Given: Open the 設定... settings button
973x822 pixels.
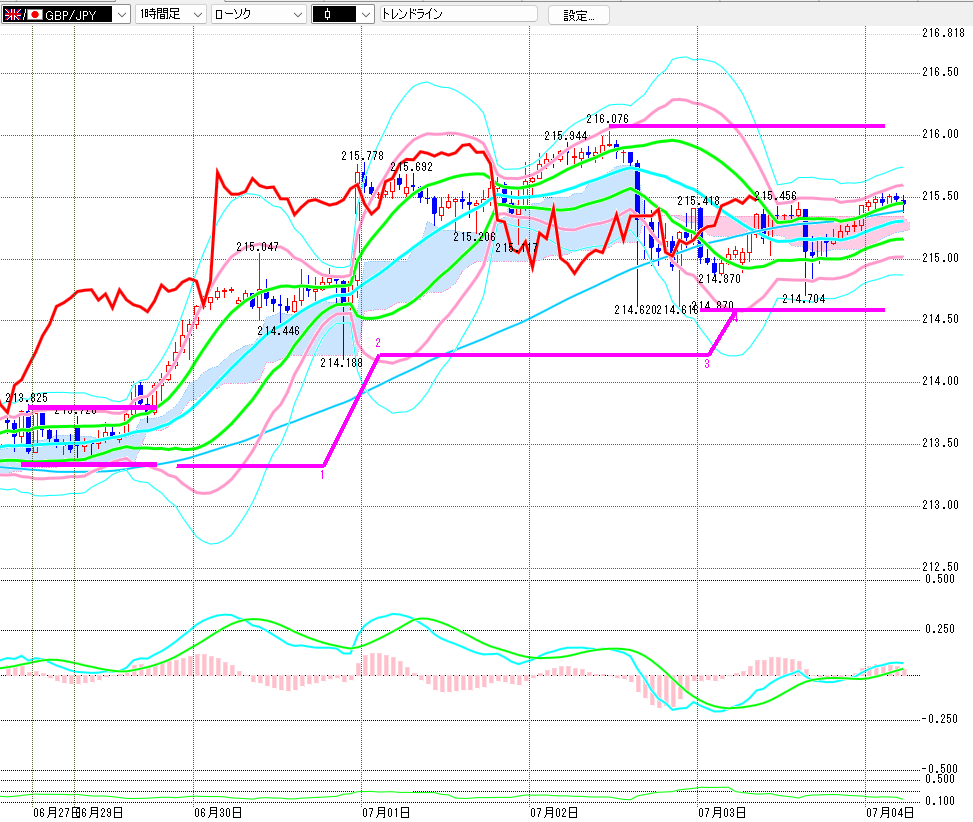Looking at the screenshot, I should 578,15.
